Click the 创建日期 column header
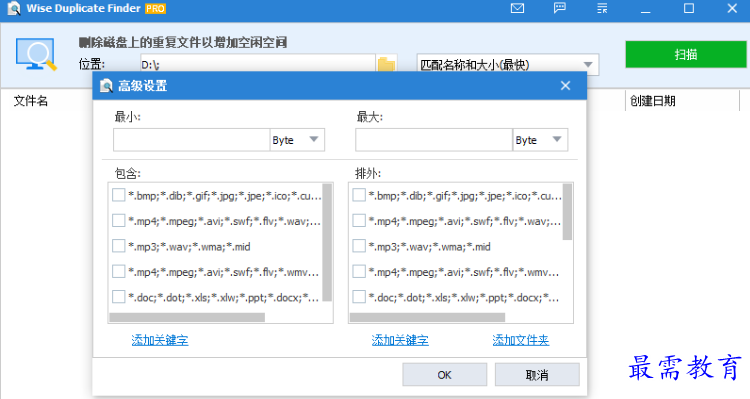The width and height of the screenshot is (750, 399). [652, 101]
